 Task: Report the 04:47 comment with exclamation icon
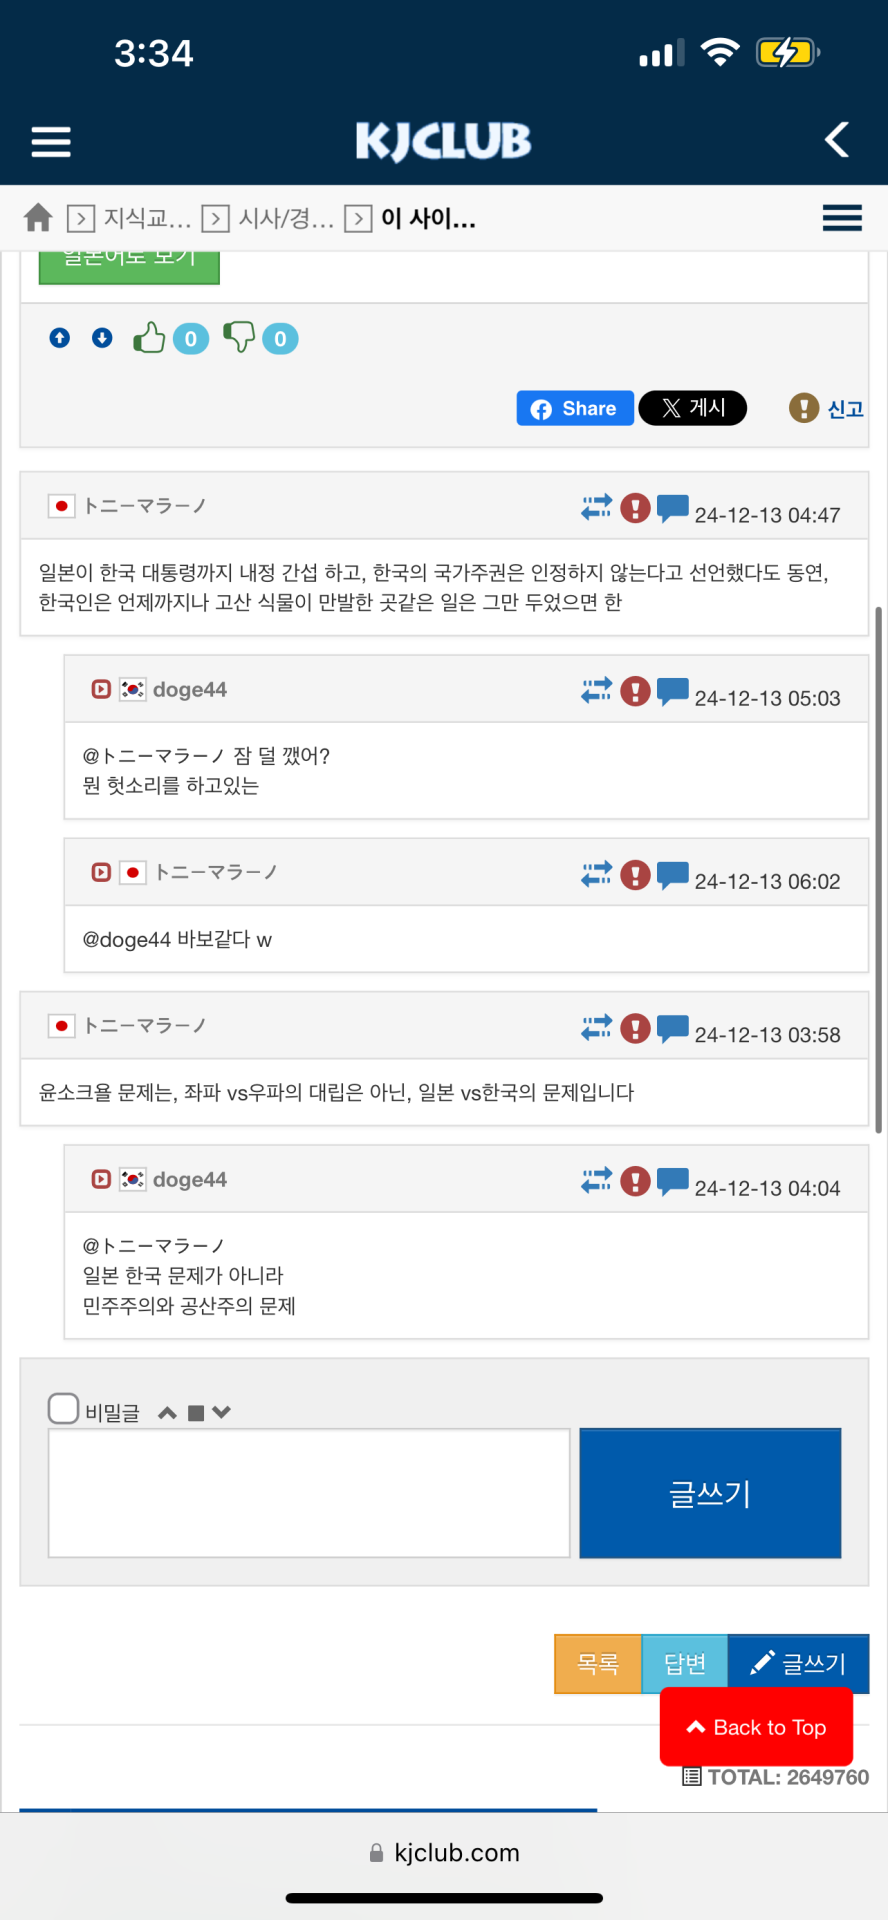[x=635, y=508]
